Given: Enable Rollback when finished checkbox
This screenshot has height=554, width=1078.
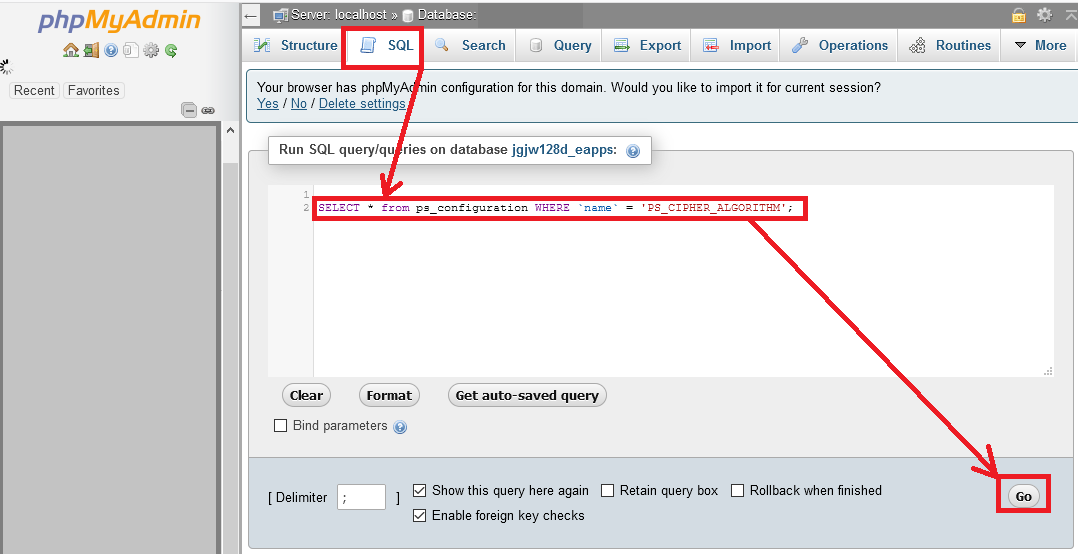Looking at the screenshot, I should pyautogui.click(x=737, y=490).
